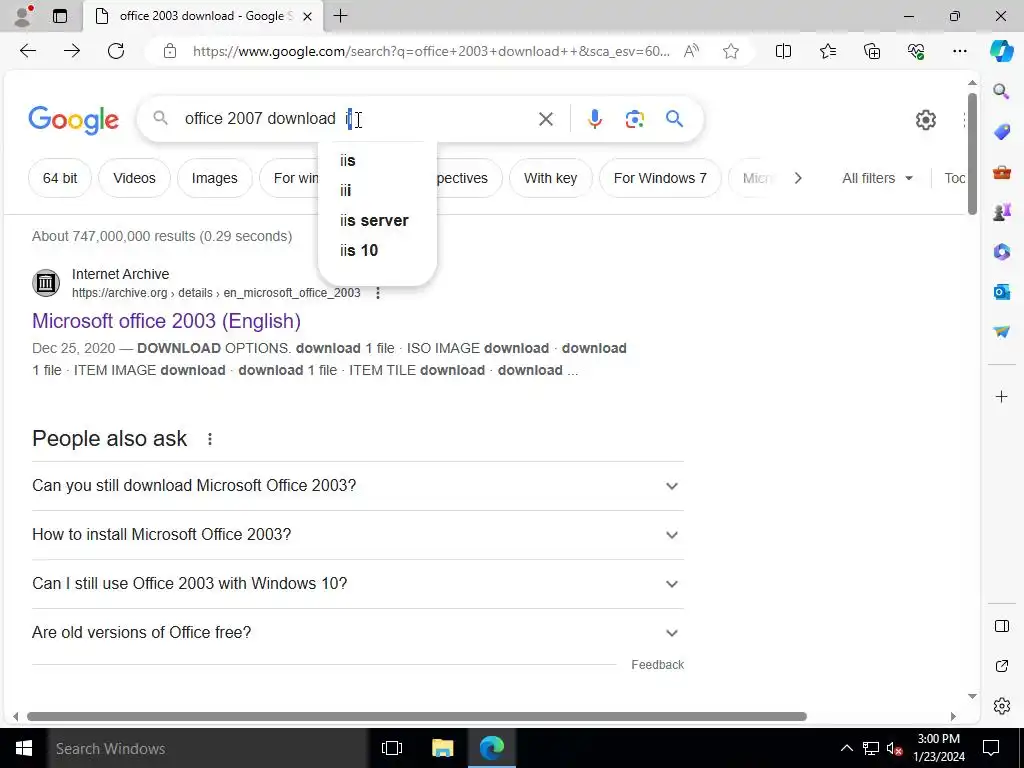Viewport: 1024px width, 768px height.
Task: Open Task View on taskbar
Action: [392, 748]
